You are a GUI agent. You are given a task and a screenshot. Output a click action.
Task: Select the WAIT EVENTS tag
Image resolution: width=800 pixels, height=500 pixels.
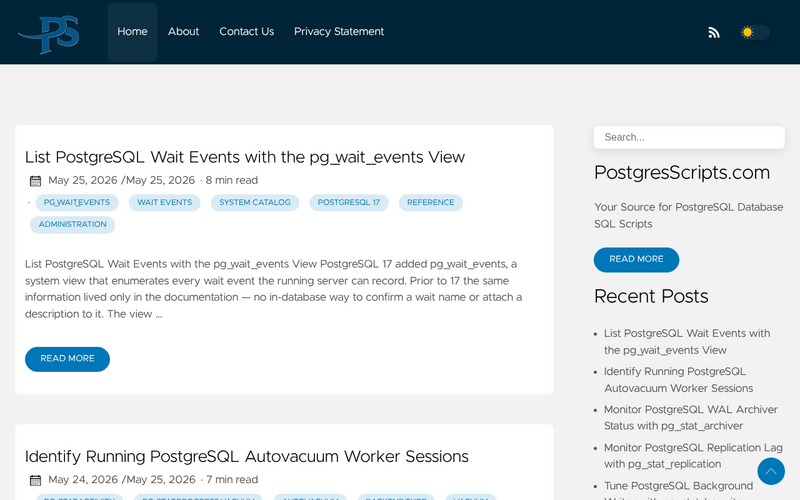coord(164,203)
